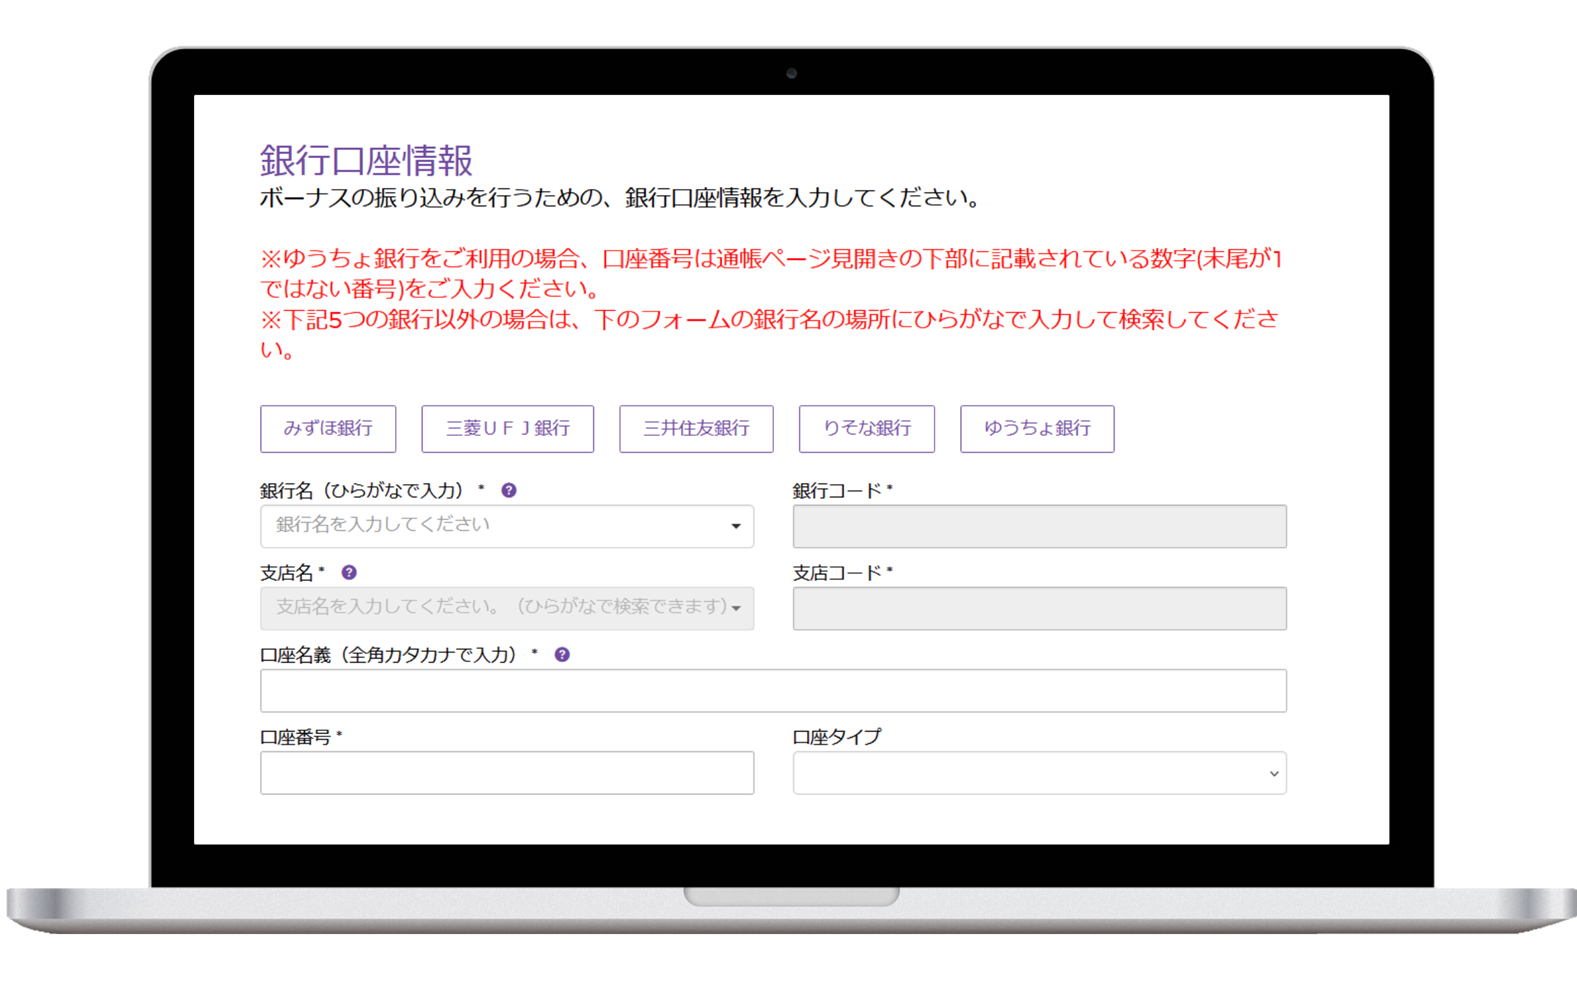The width and height of the screenshot is (1577, 982).
Task: Expand the 銀行名 dropdown arrow
Action: click(736, 527)
